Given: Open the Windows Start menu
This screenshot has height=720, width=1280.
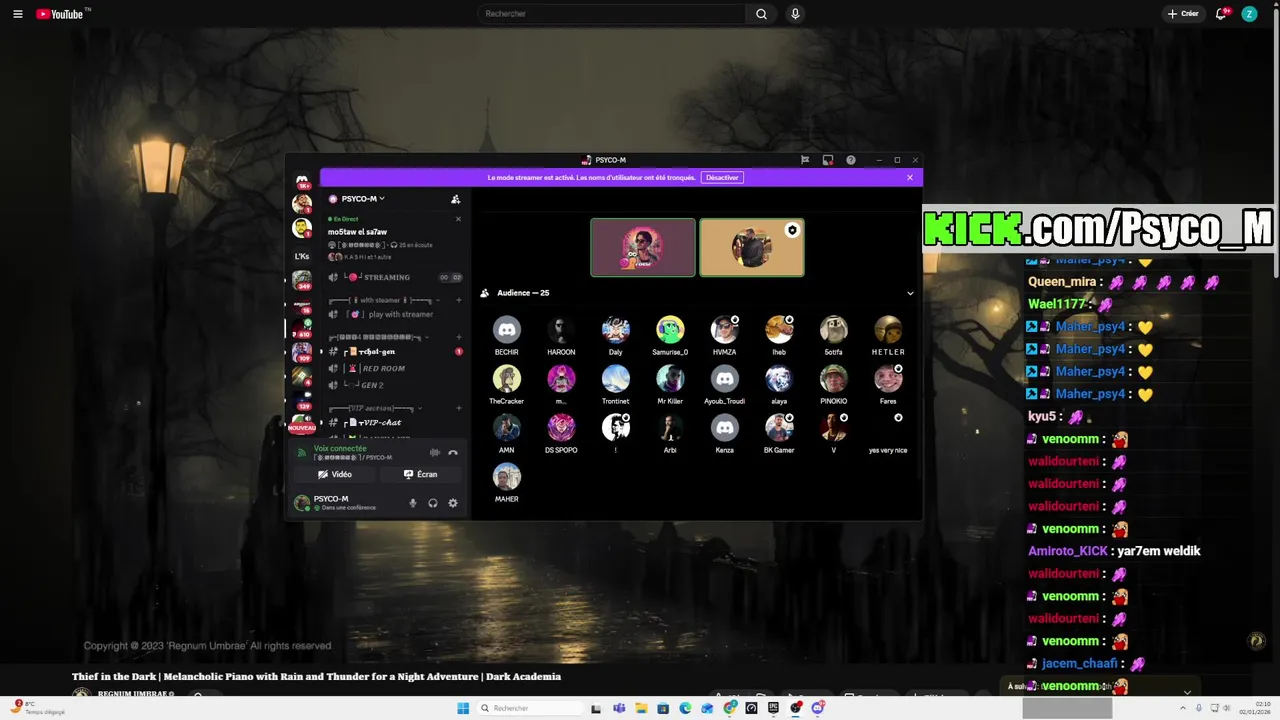Looking at the screenshot, I should point(463,708).
